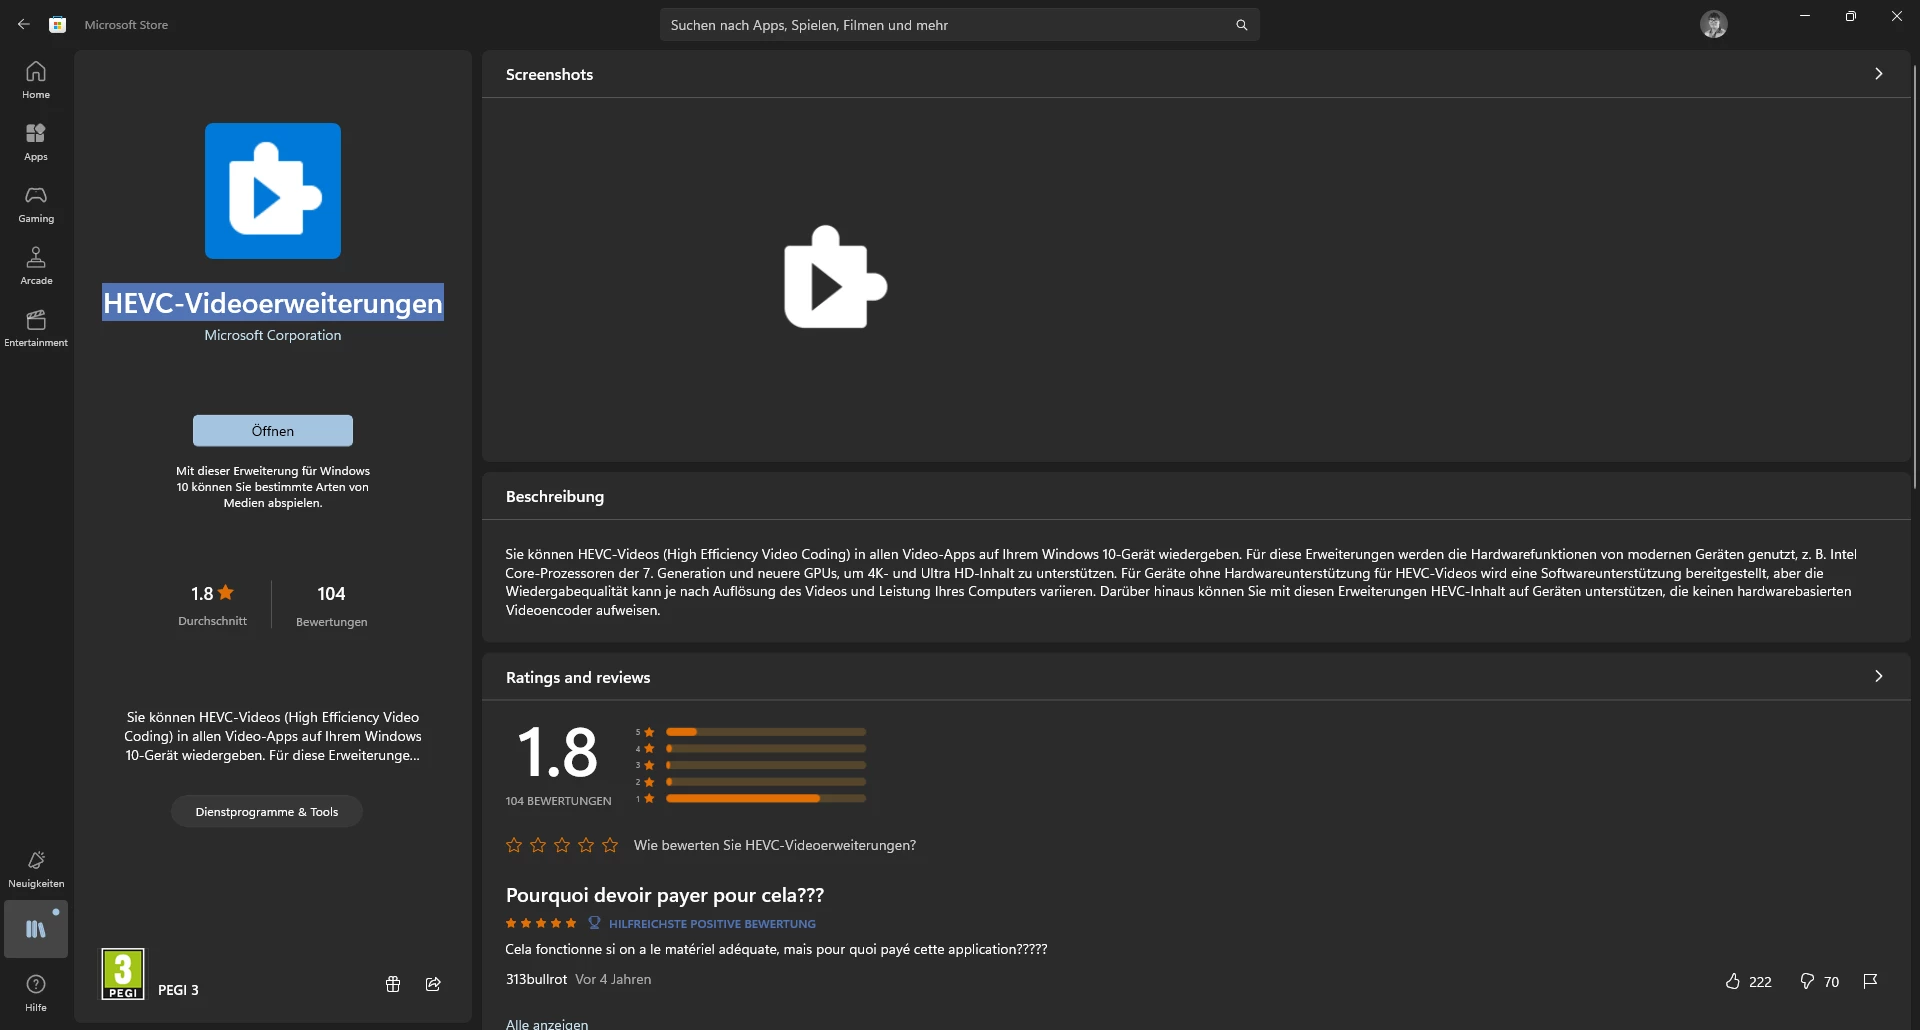
Task: Minimize the Microsoft Store window
Action: pos(1805,16)
